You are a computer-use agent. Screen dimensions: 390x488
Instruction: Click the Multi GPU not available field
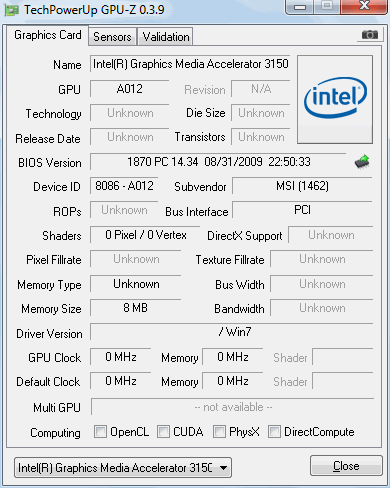click(x=233, y=407)
